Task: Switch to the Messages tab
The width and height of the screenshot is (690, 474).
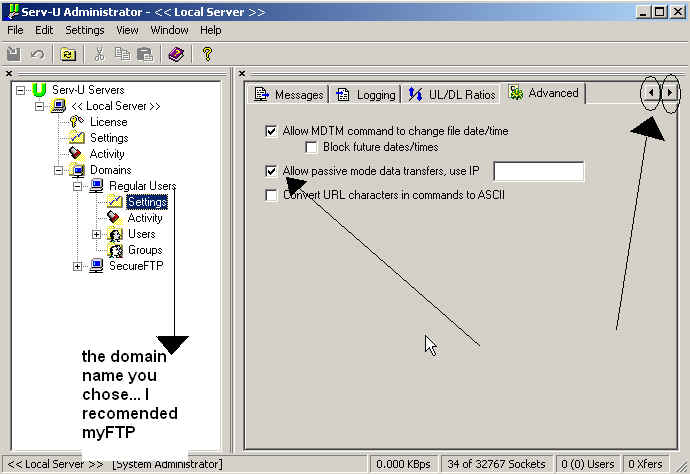Action: (289, 94)
